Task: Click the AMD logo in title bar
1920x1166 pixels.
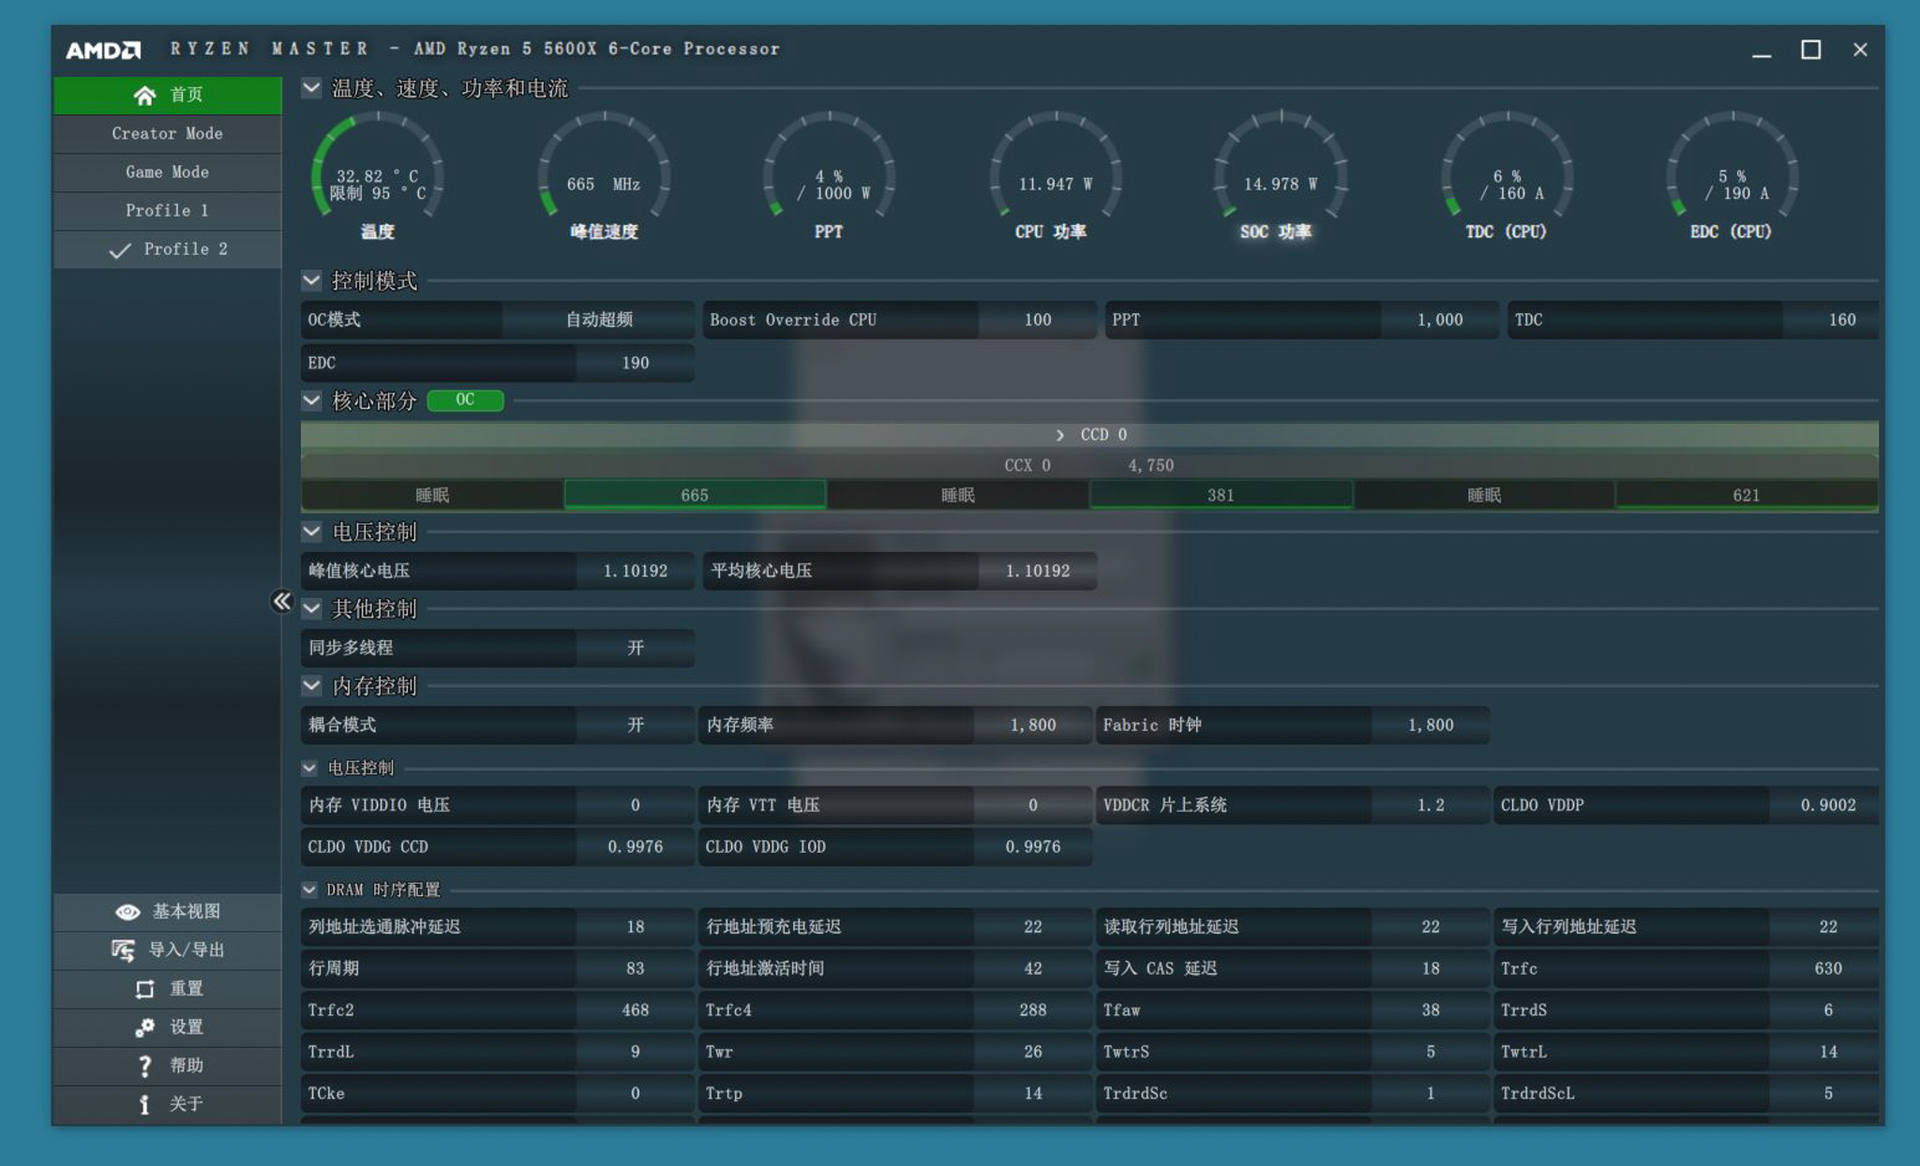Action: coord(103,50)
